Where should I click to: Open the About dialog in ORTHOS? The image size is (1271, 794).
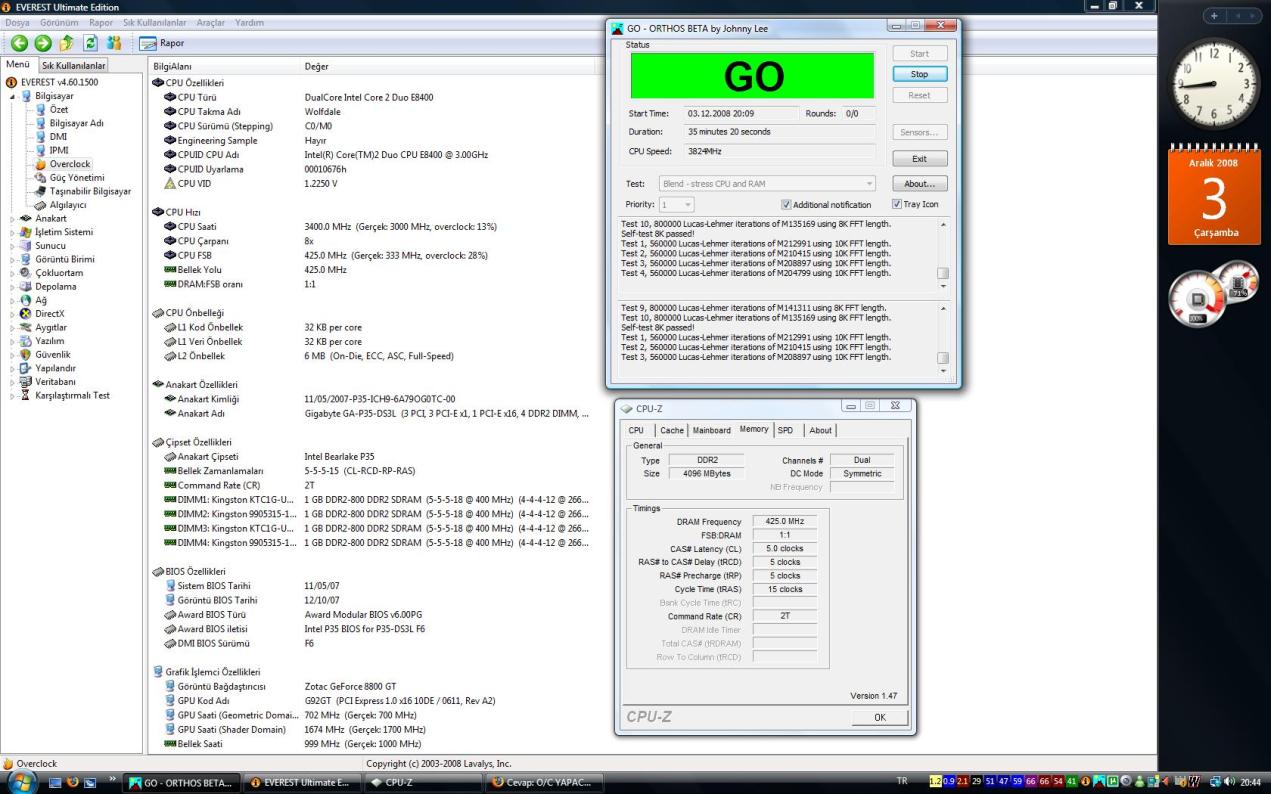click(x=919, y=184)
